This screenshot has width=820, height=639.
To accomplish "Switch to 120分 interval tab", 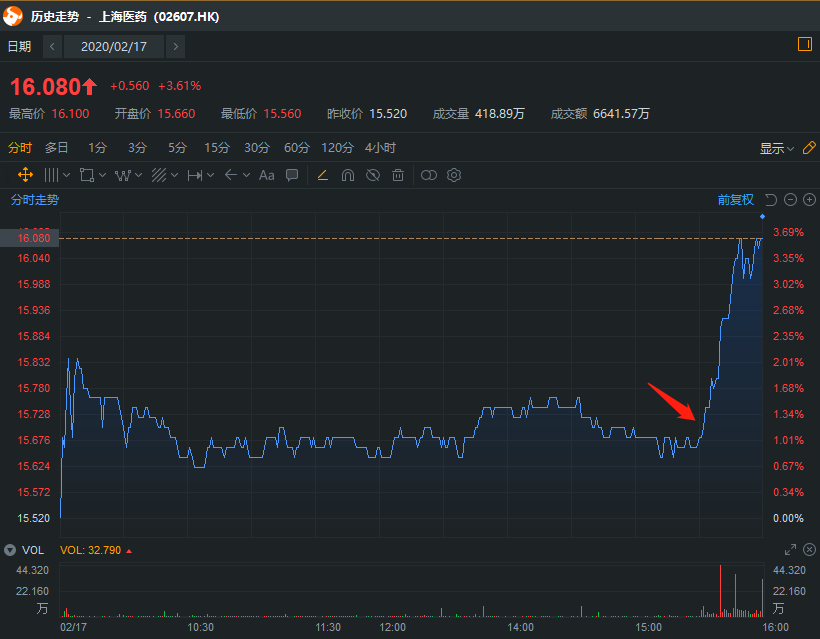I will pos(337,148).
